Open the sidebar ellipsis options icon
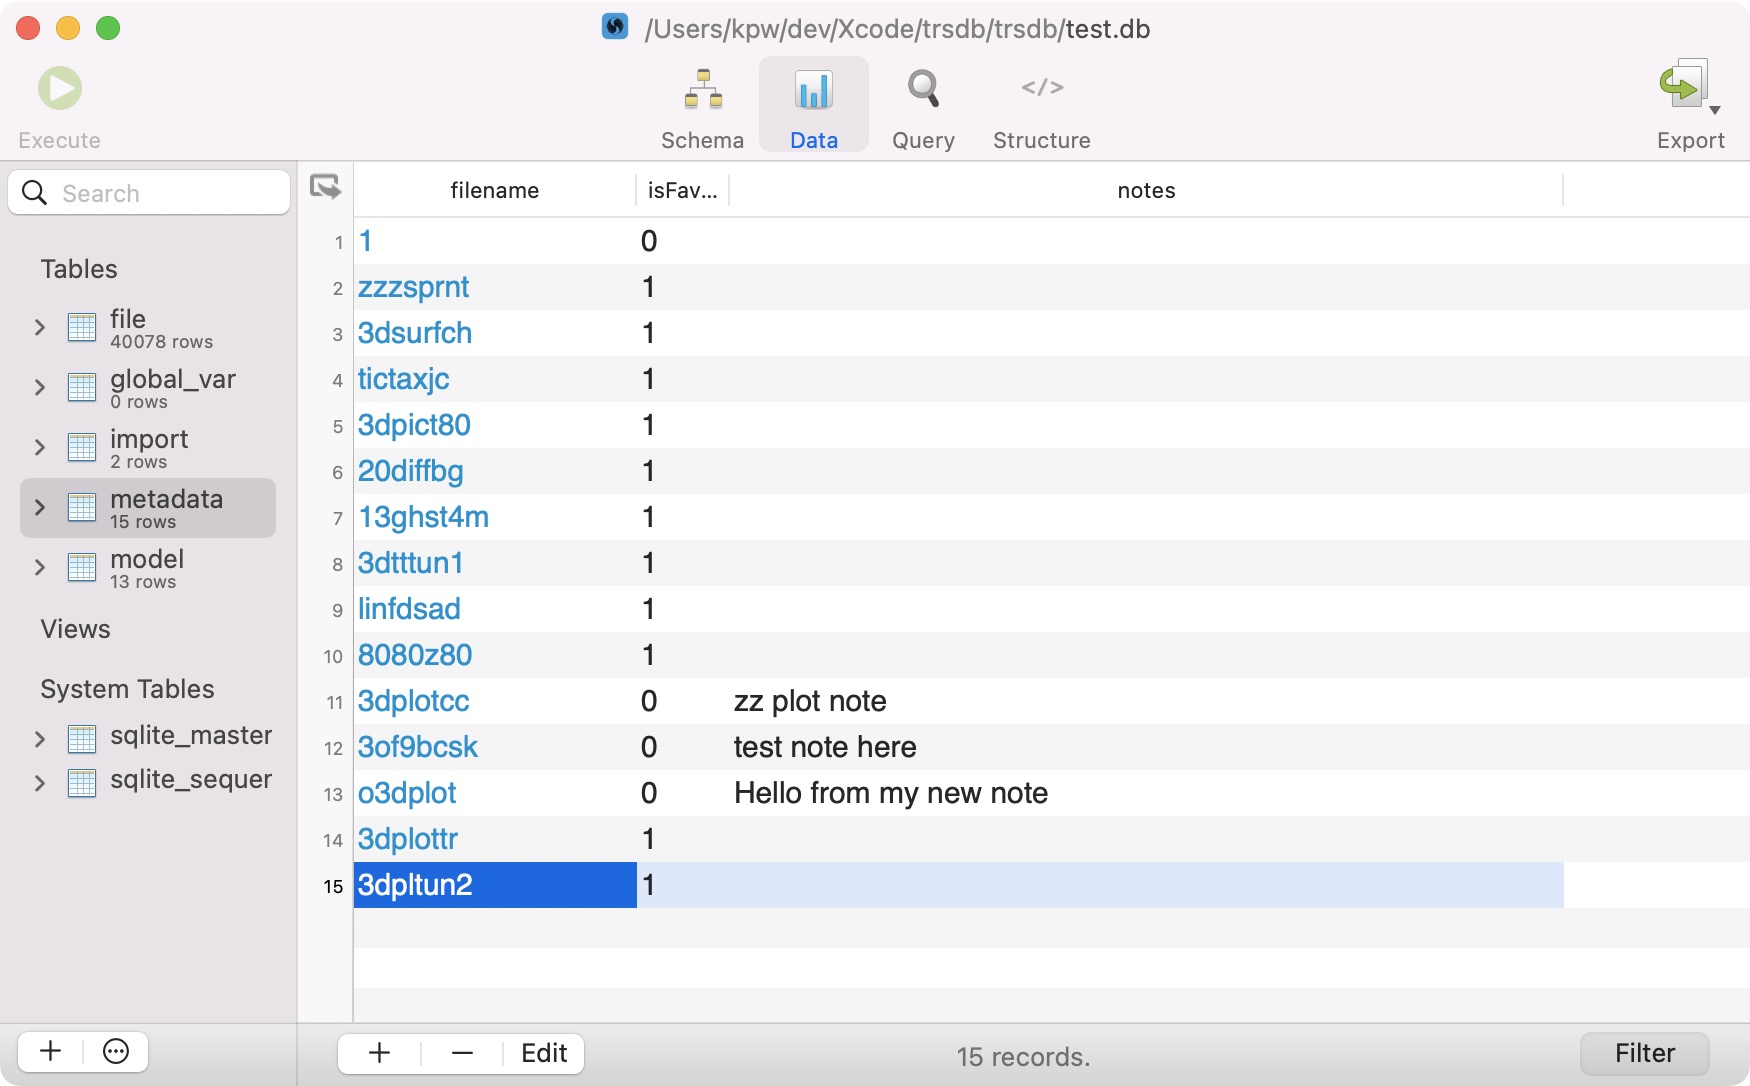Image resolution: width=1750 pixels, height=1086 pixels. (x=116, y=1051)
